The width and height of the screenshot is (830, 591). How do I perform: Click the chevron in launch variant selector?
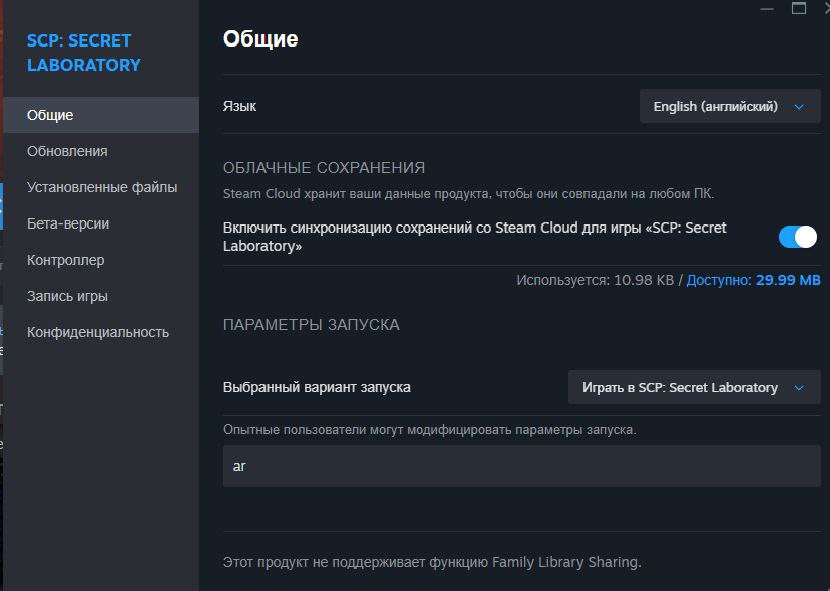[799, 388]
